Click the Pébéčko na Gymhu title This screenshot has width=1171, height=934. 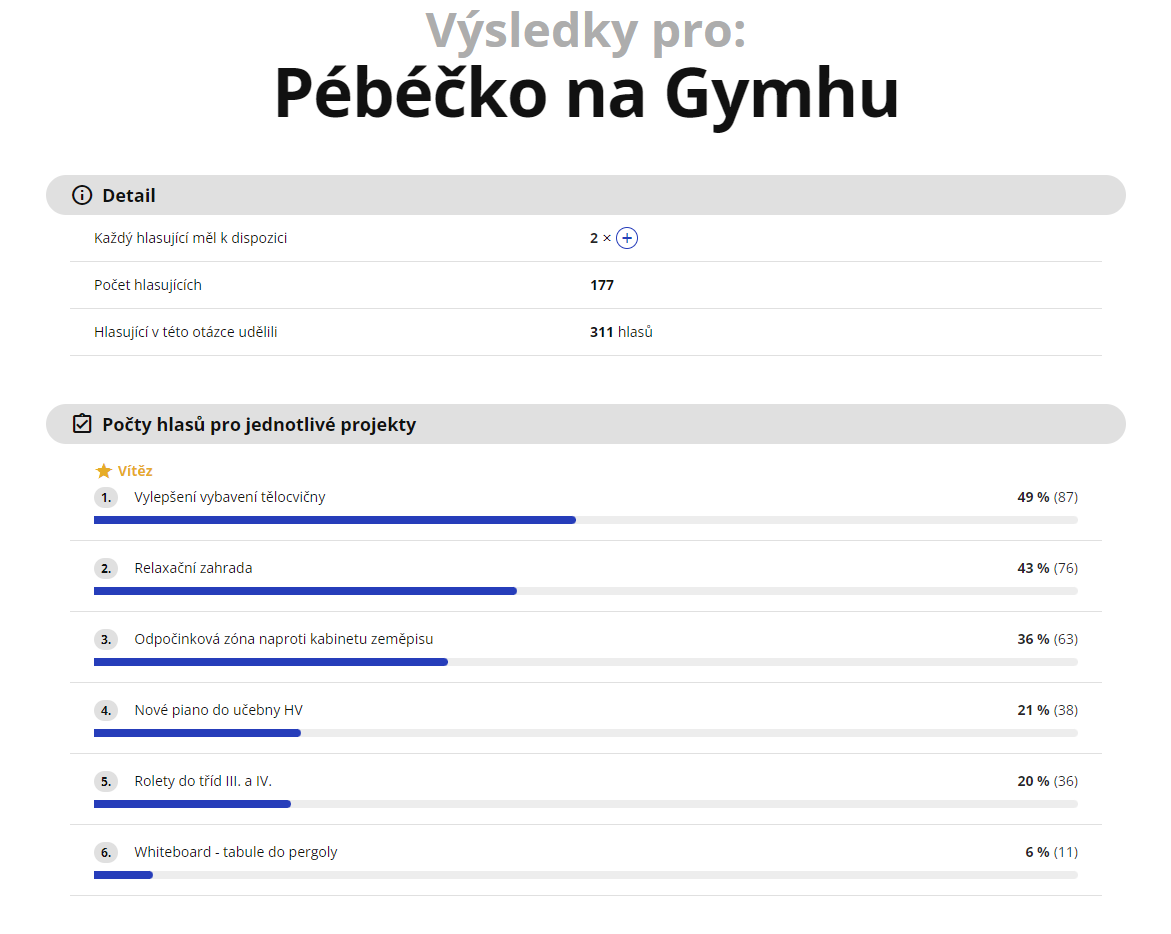(586, 94)
